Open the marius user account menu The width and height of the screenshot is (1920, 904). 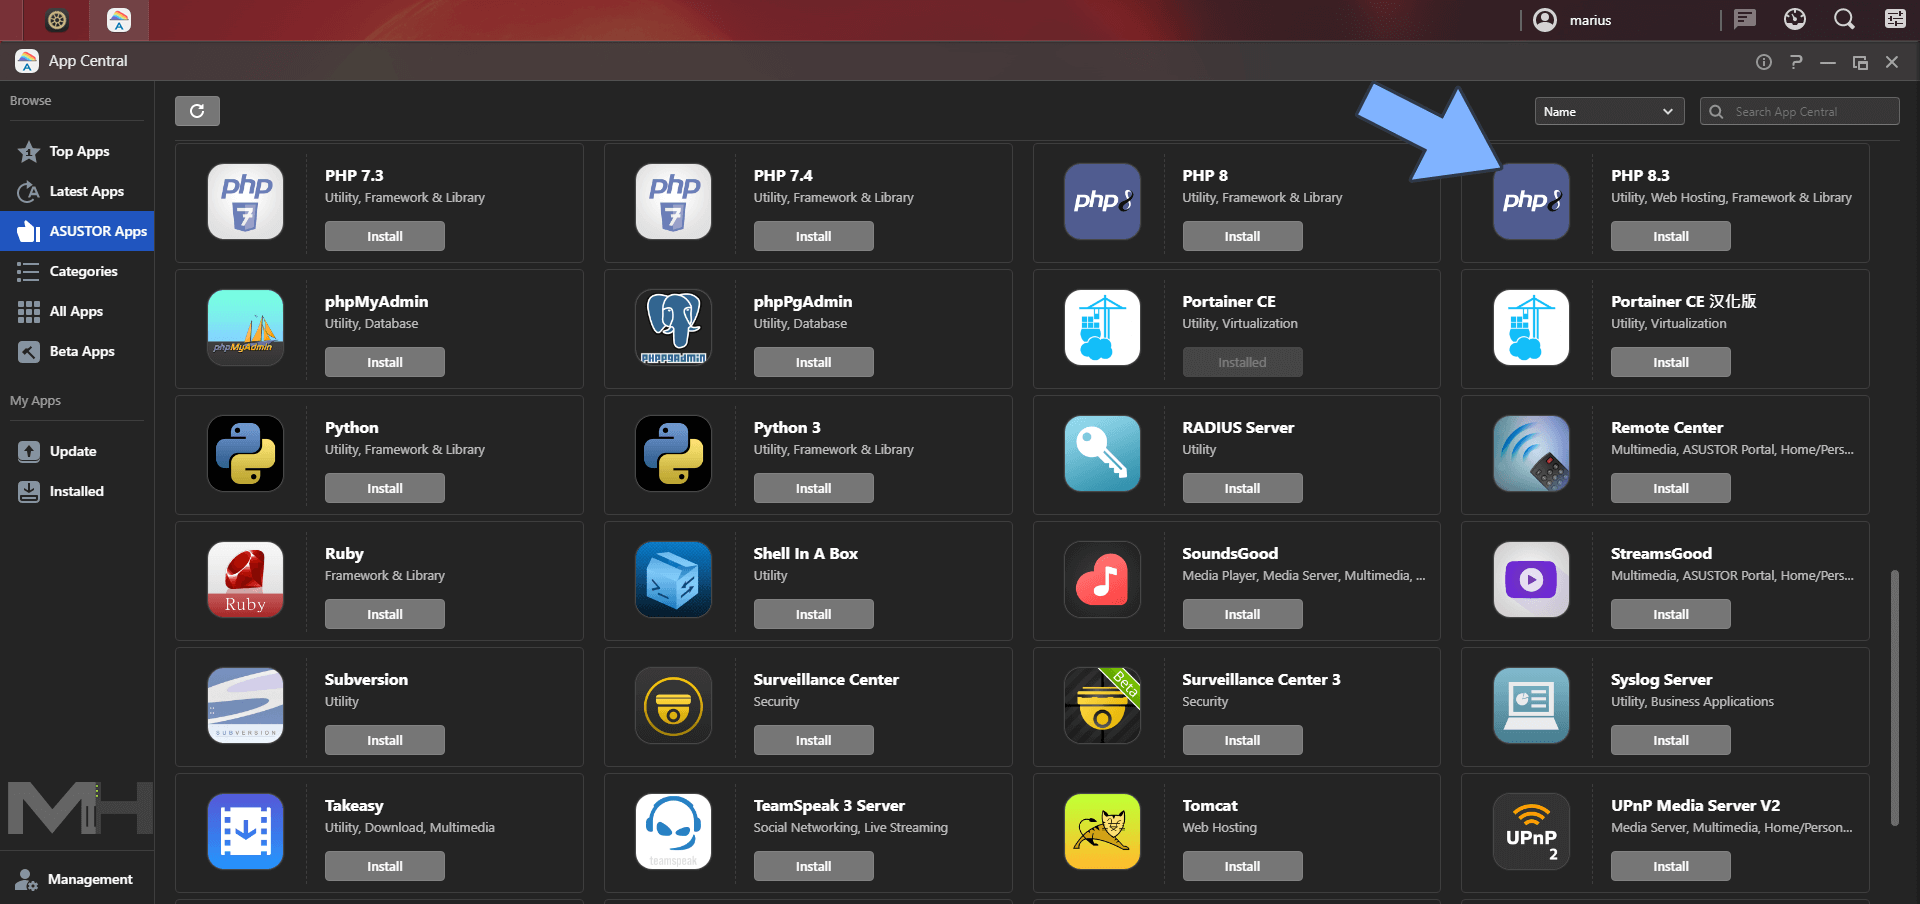pos(1573,20)
